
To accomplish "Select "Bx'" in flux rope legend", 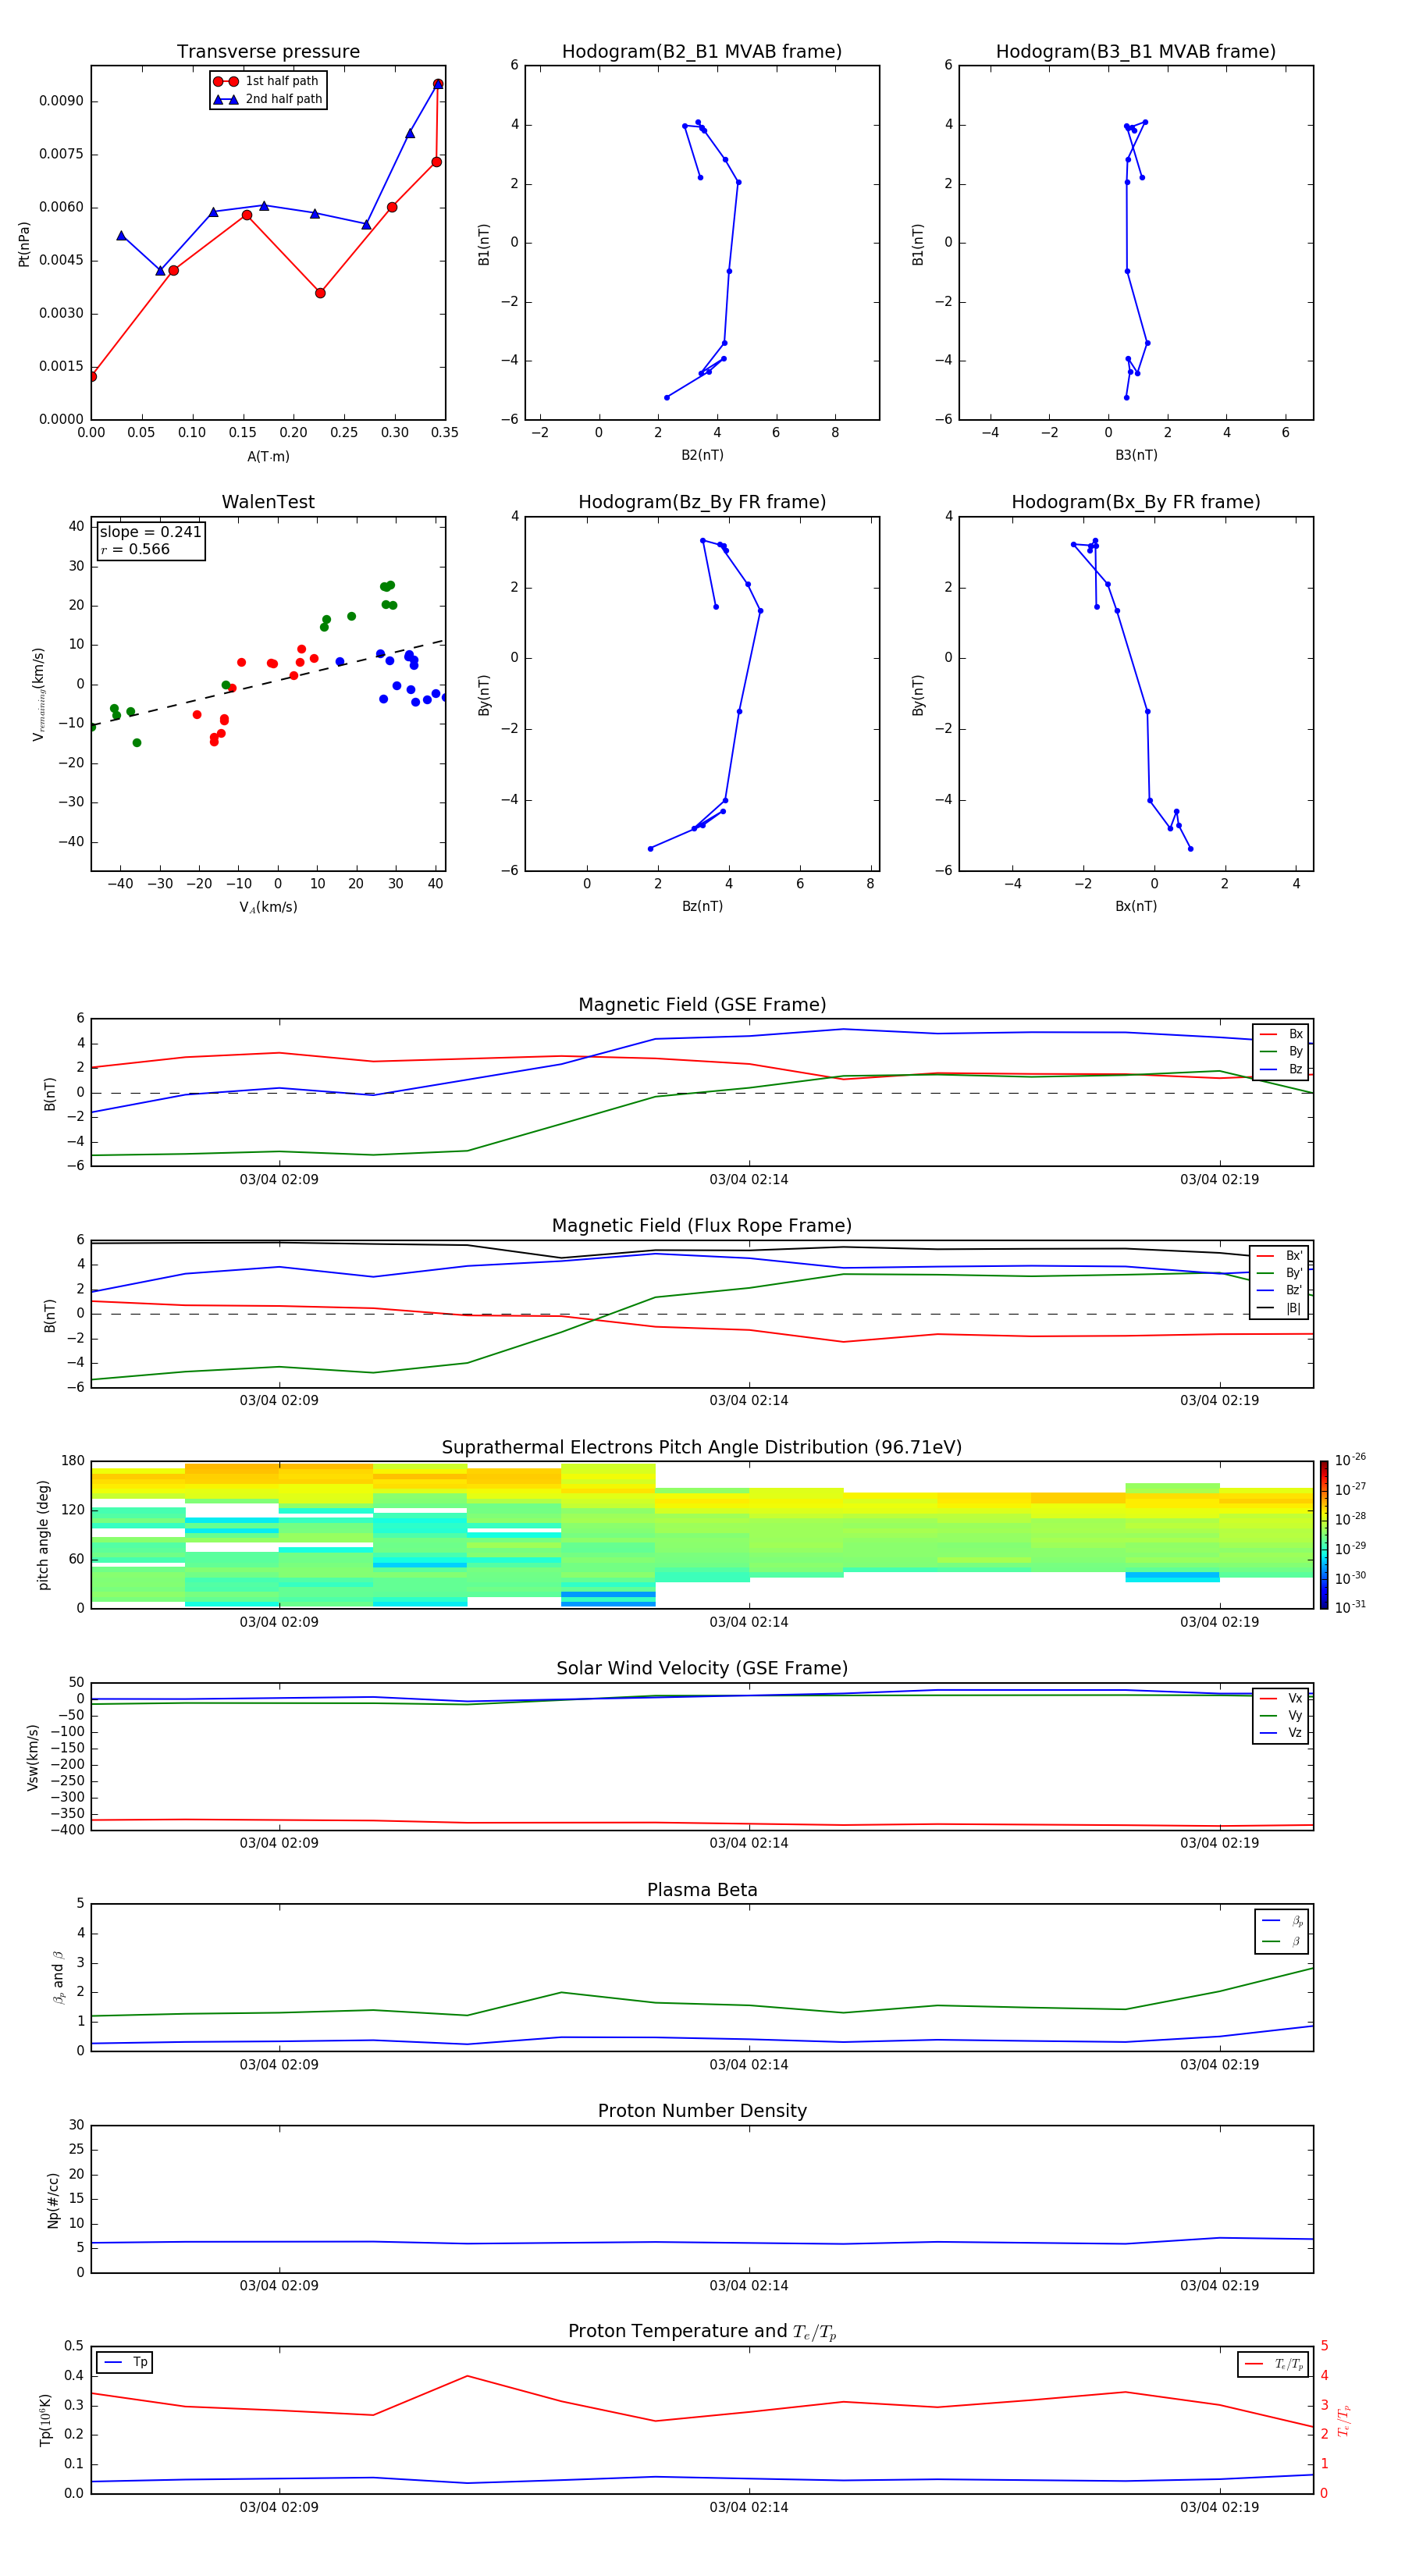I will (x=1280, y=1256).
